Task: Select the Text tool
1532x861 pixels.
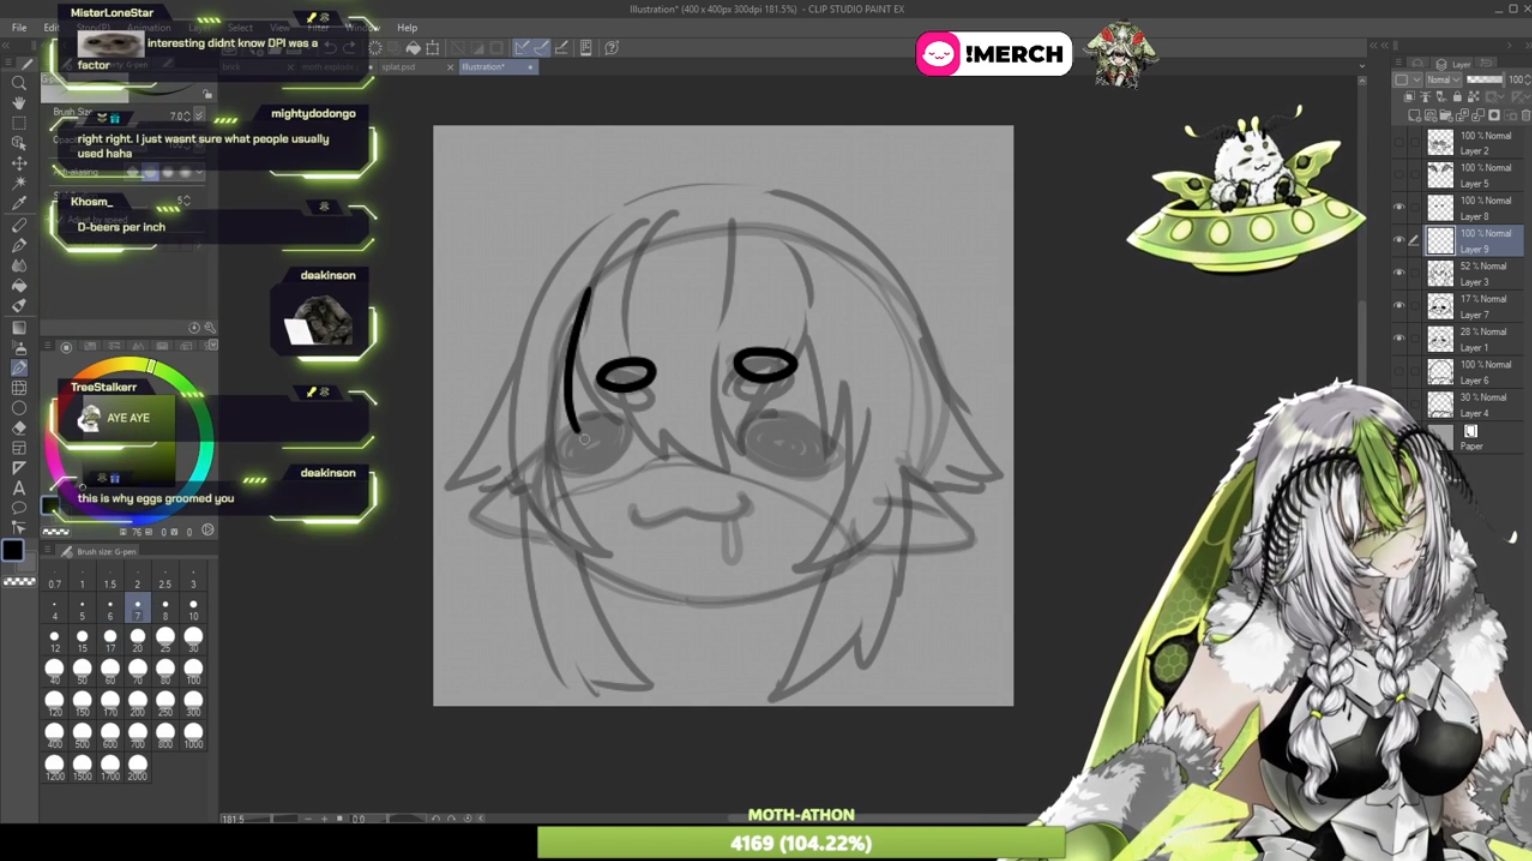Action: (19, 488)
